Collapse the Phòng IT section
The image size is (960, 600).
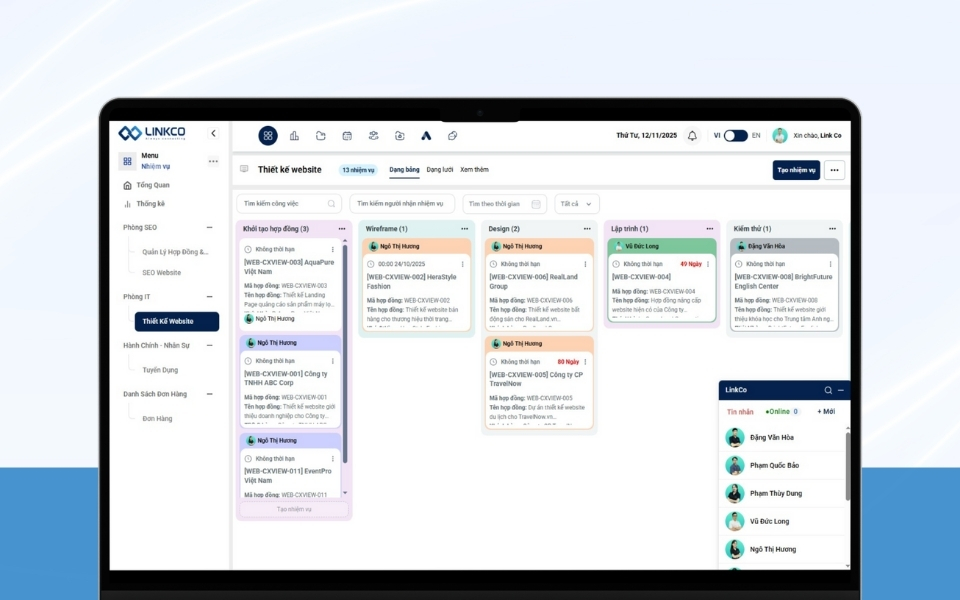pyautogui.click(x=209, y=297)
